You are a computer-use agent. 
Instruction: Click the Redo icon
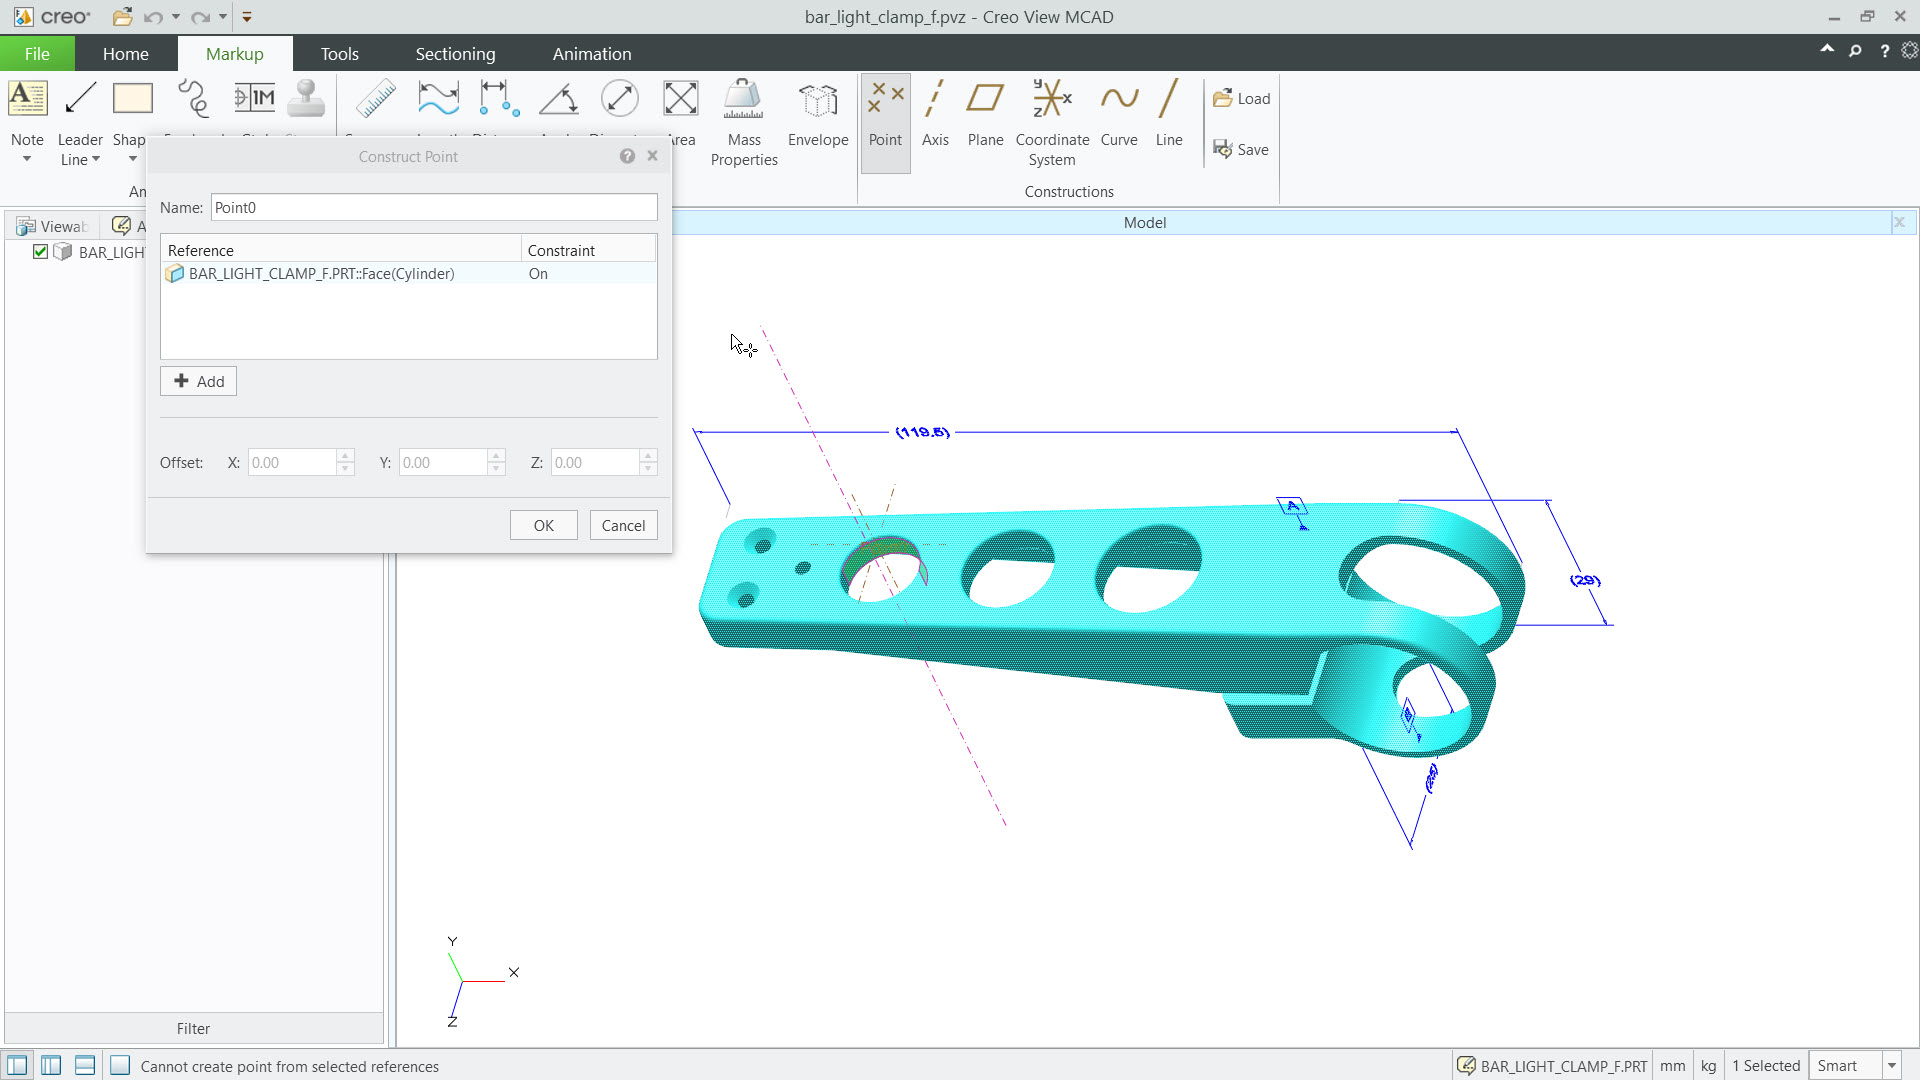click(200, 17)
